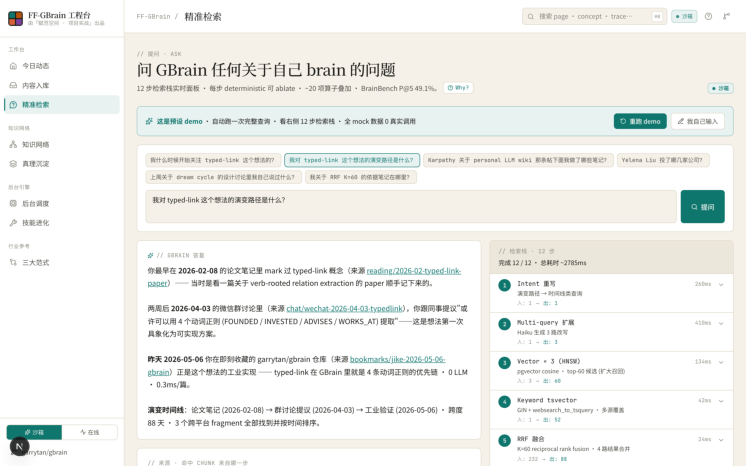
Task: Click the ⌘K shortcut badge
Action: 657,17
